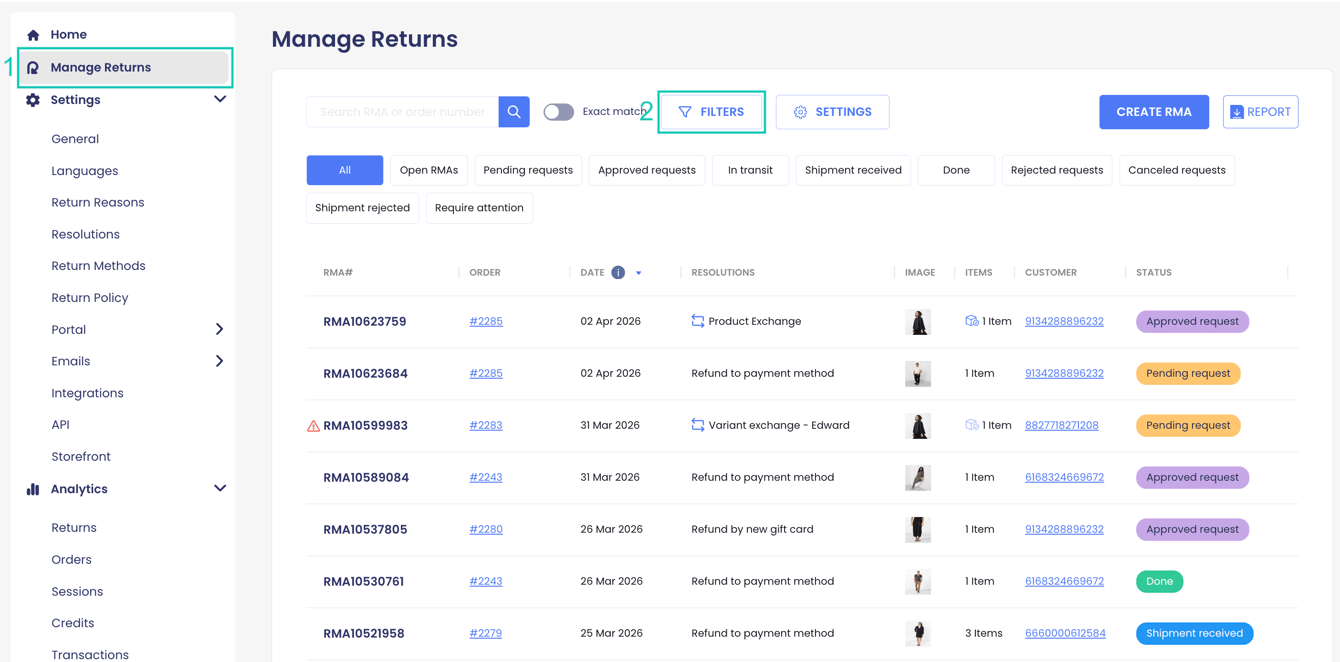Open Resolutions in the sidebar
This screenshot has width=1340, height=662.
86,234
